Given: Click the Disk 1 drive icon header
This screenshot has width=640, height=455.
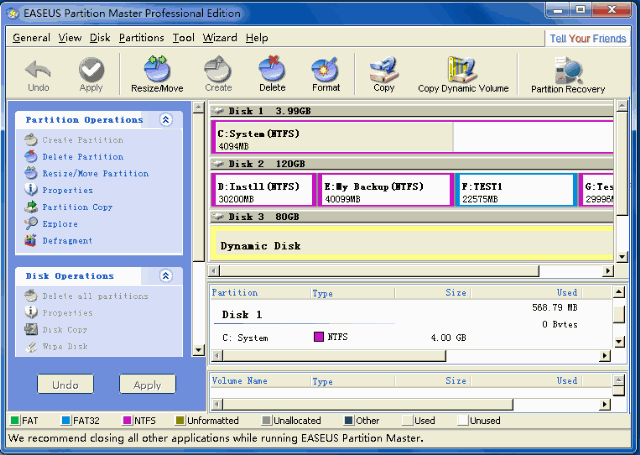Looking at the screenshot, I should pos(219,111).
